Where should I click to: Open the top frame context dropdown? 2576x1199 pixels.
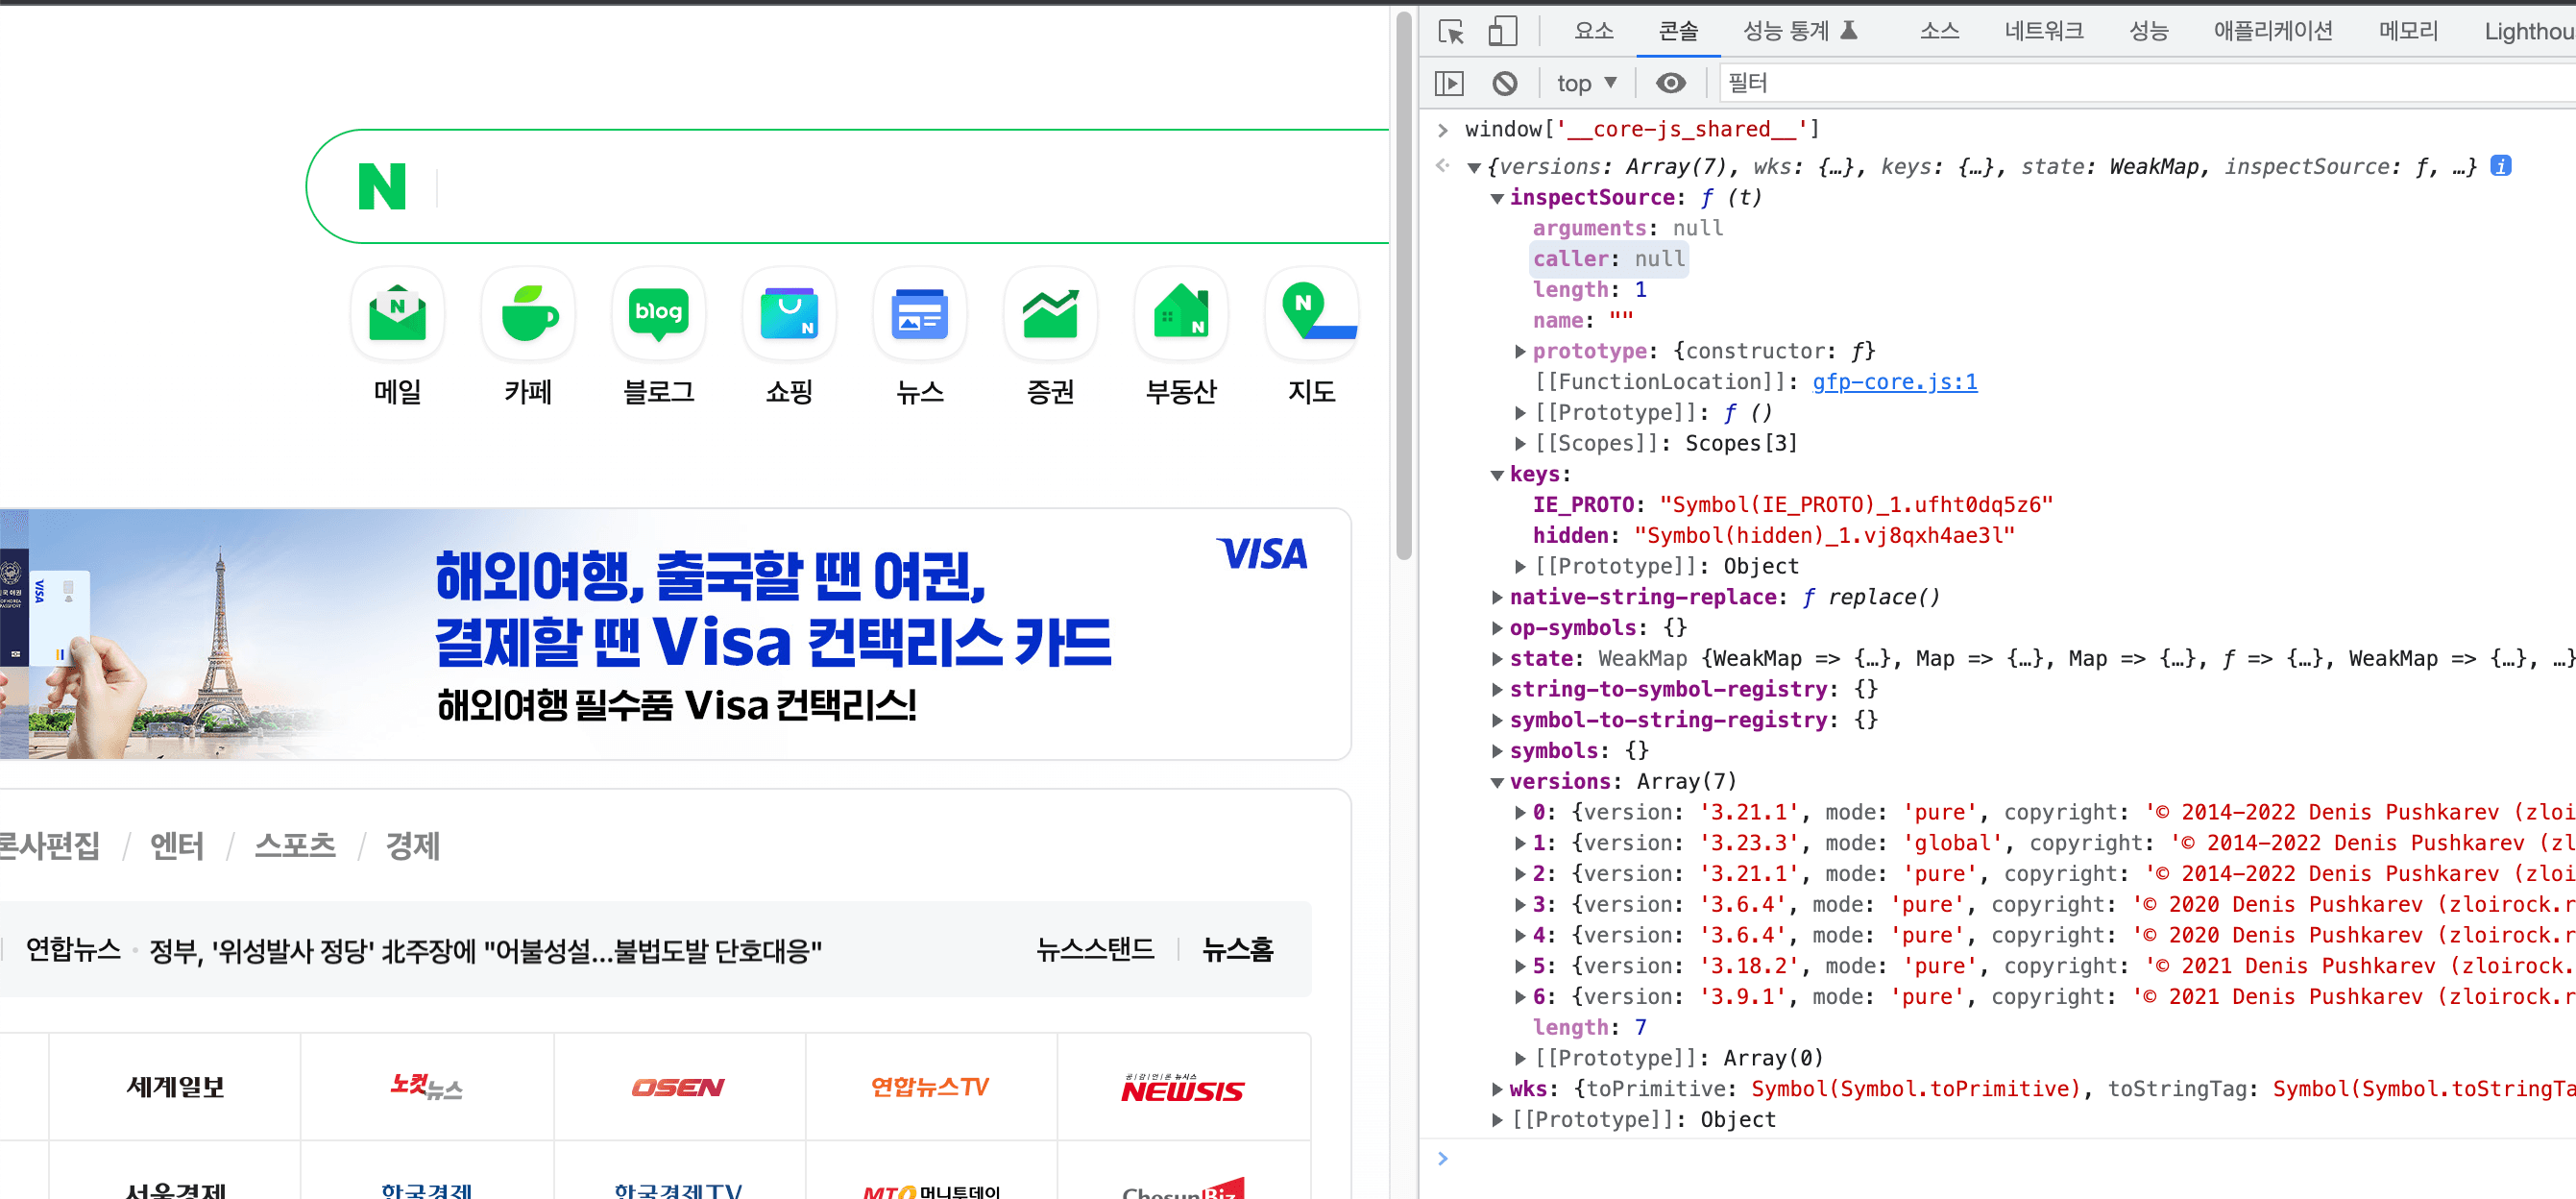(1585, 83)
